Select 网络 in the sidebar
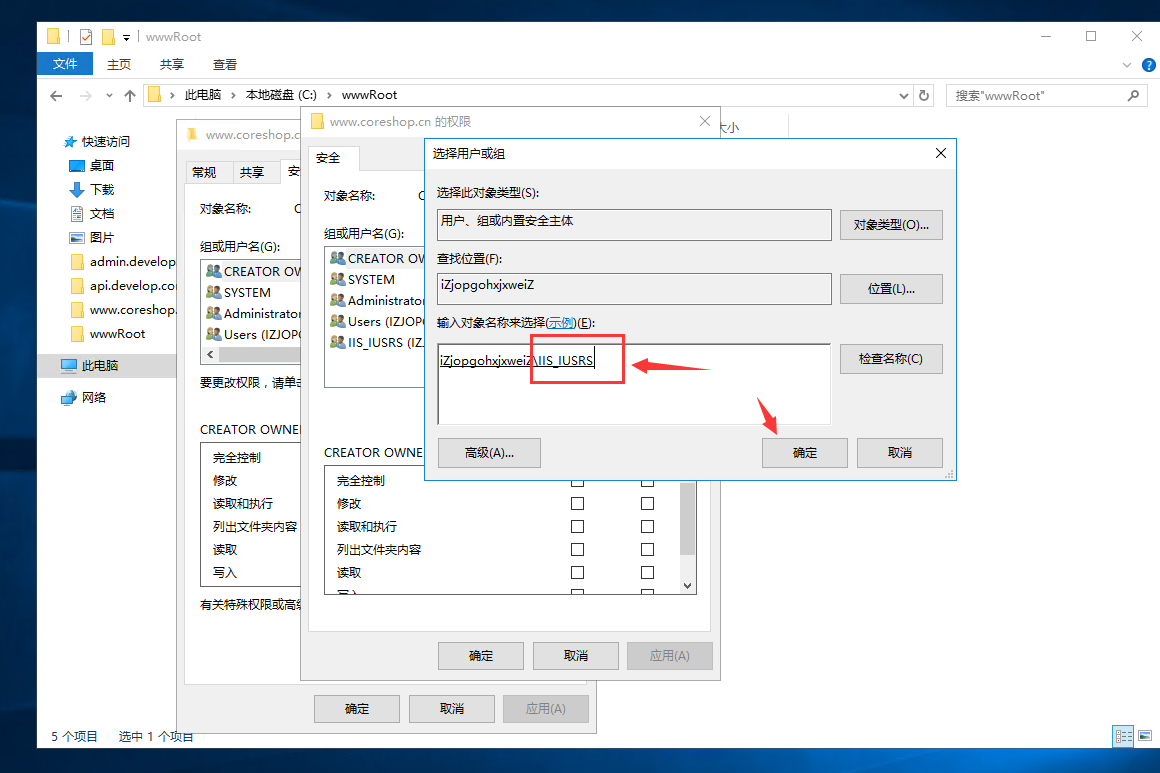 (x=94, y=398)
